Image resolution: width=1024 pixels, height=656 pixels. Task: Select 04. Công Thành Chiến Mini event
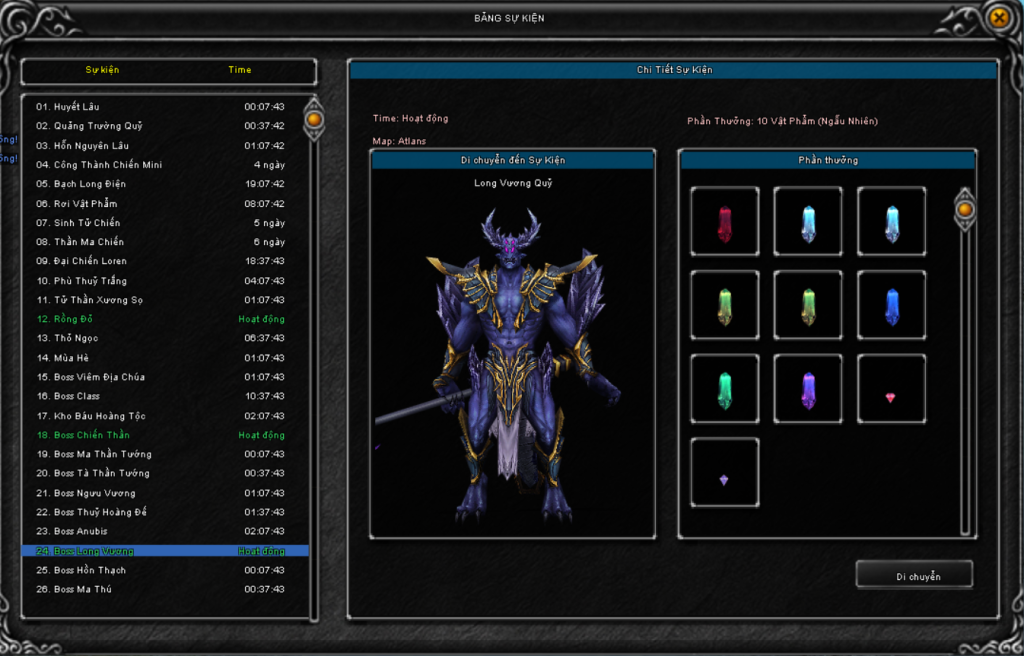[99, 165]
